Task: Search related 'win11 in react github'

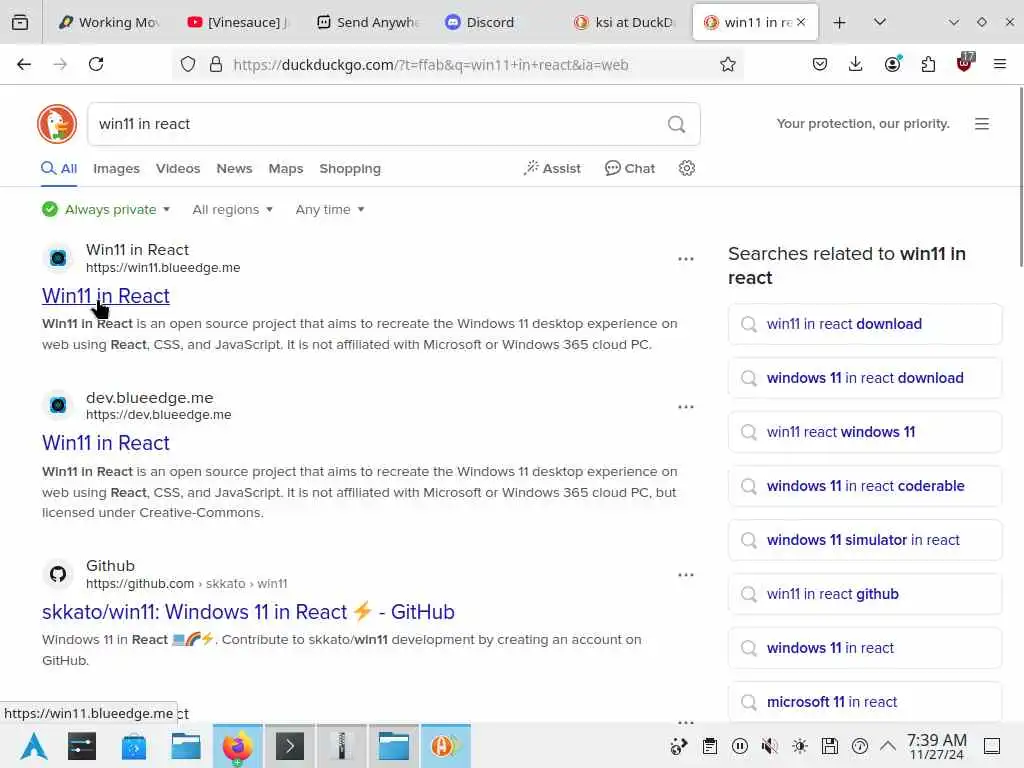Action: click(865, 594)
